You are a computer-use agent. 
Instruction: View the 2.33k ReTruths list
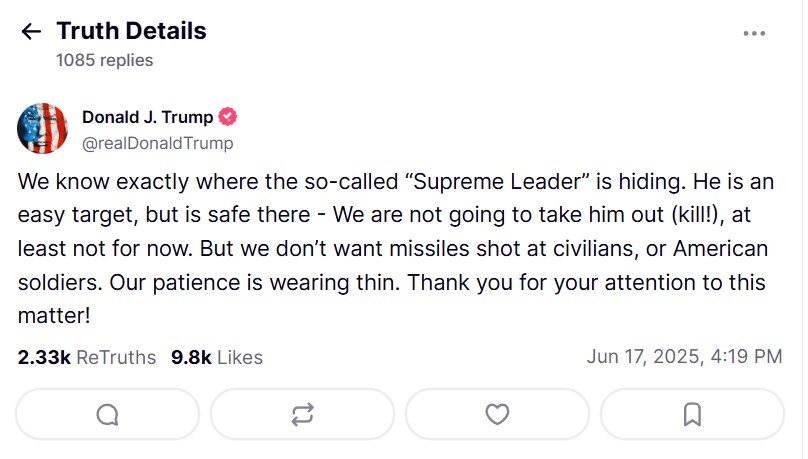tap(87, 357)
